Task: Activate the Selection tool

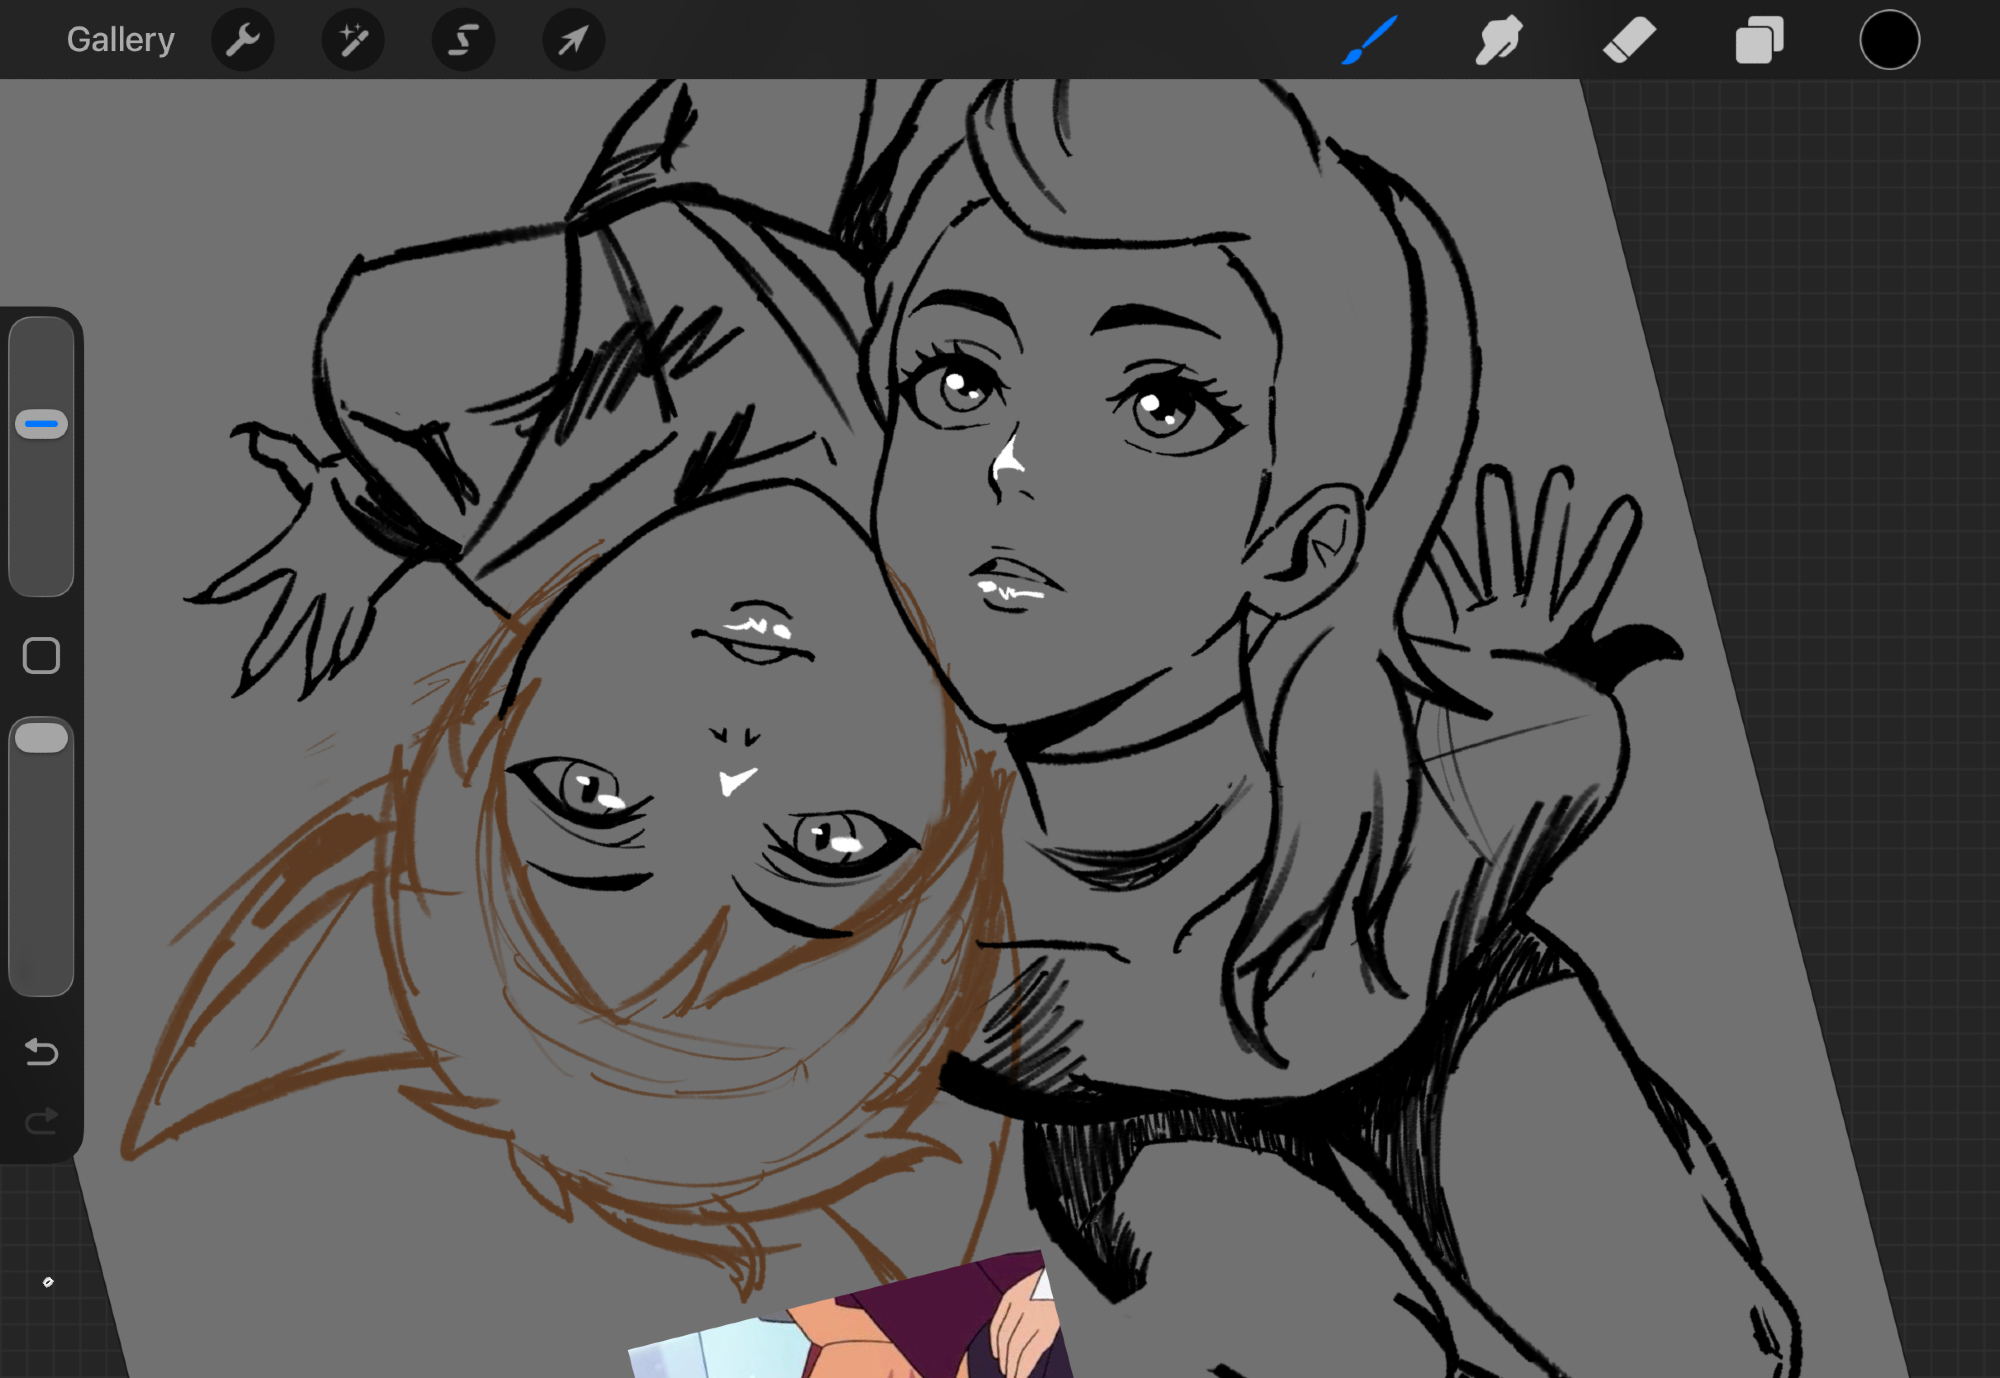Action: pos(463,41)
